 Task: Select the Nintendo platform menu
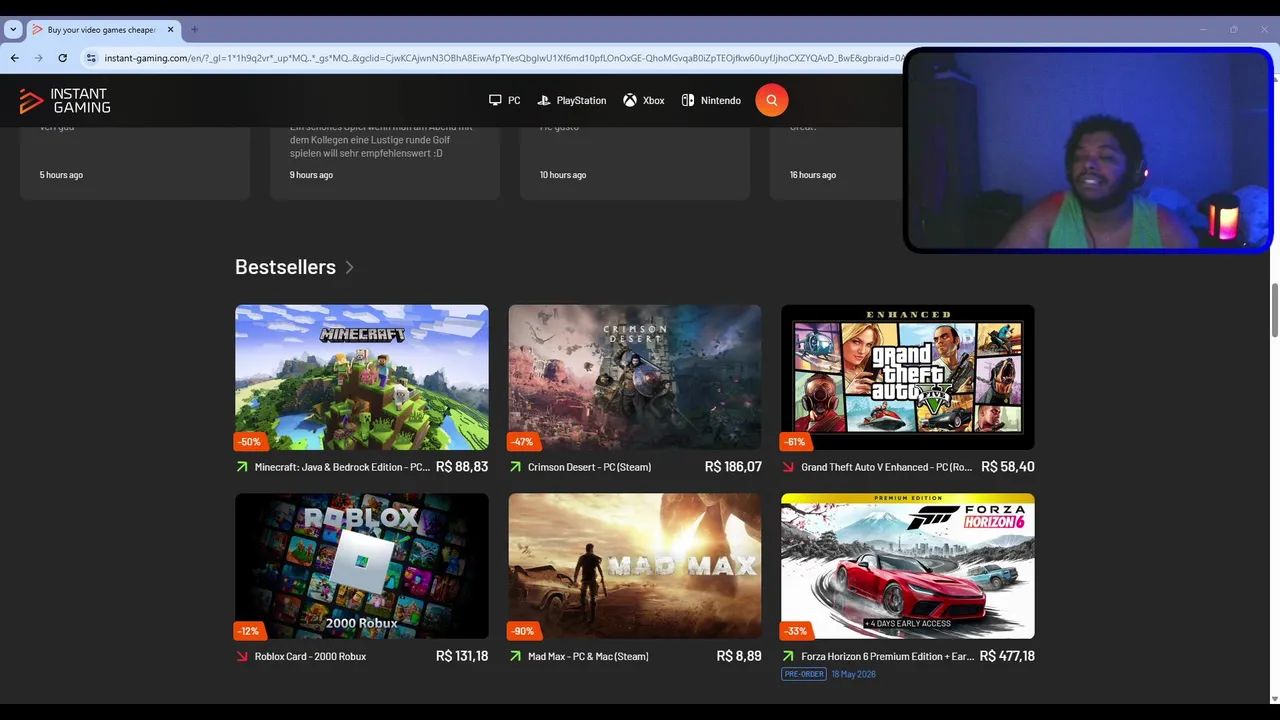[x=711, y=100]
